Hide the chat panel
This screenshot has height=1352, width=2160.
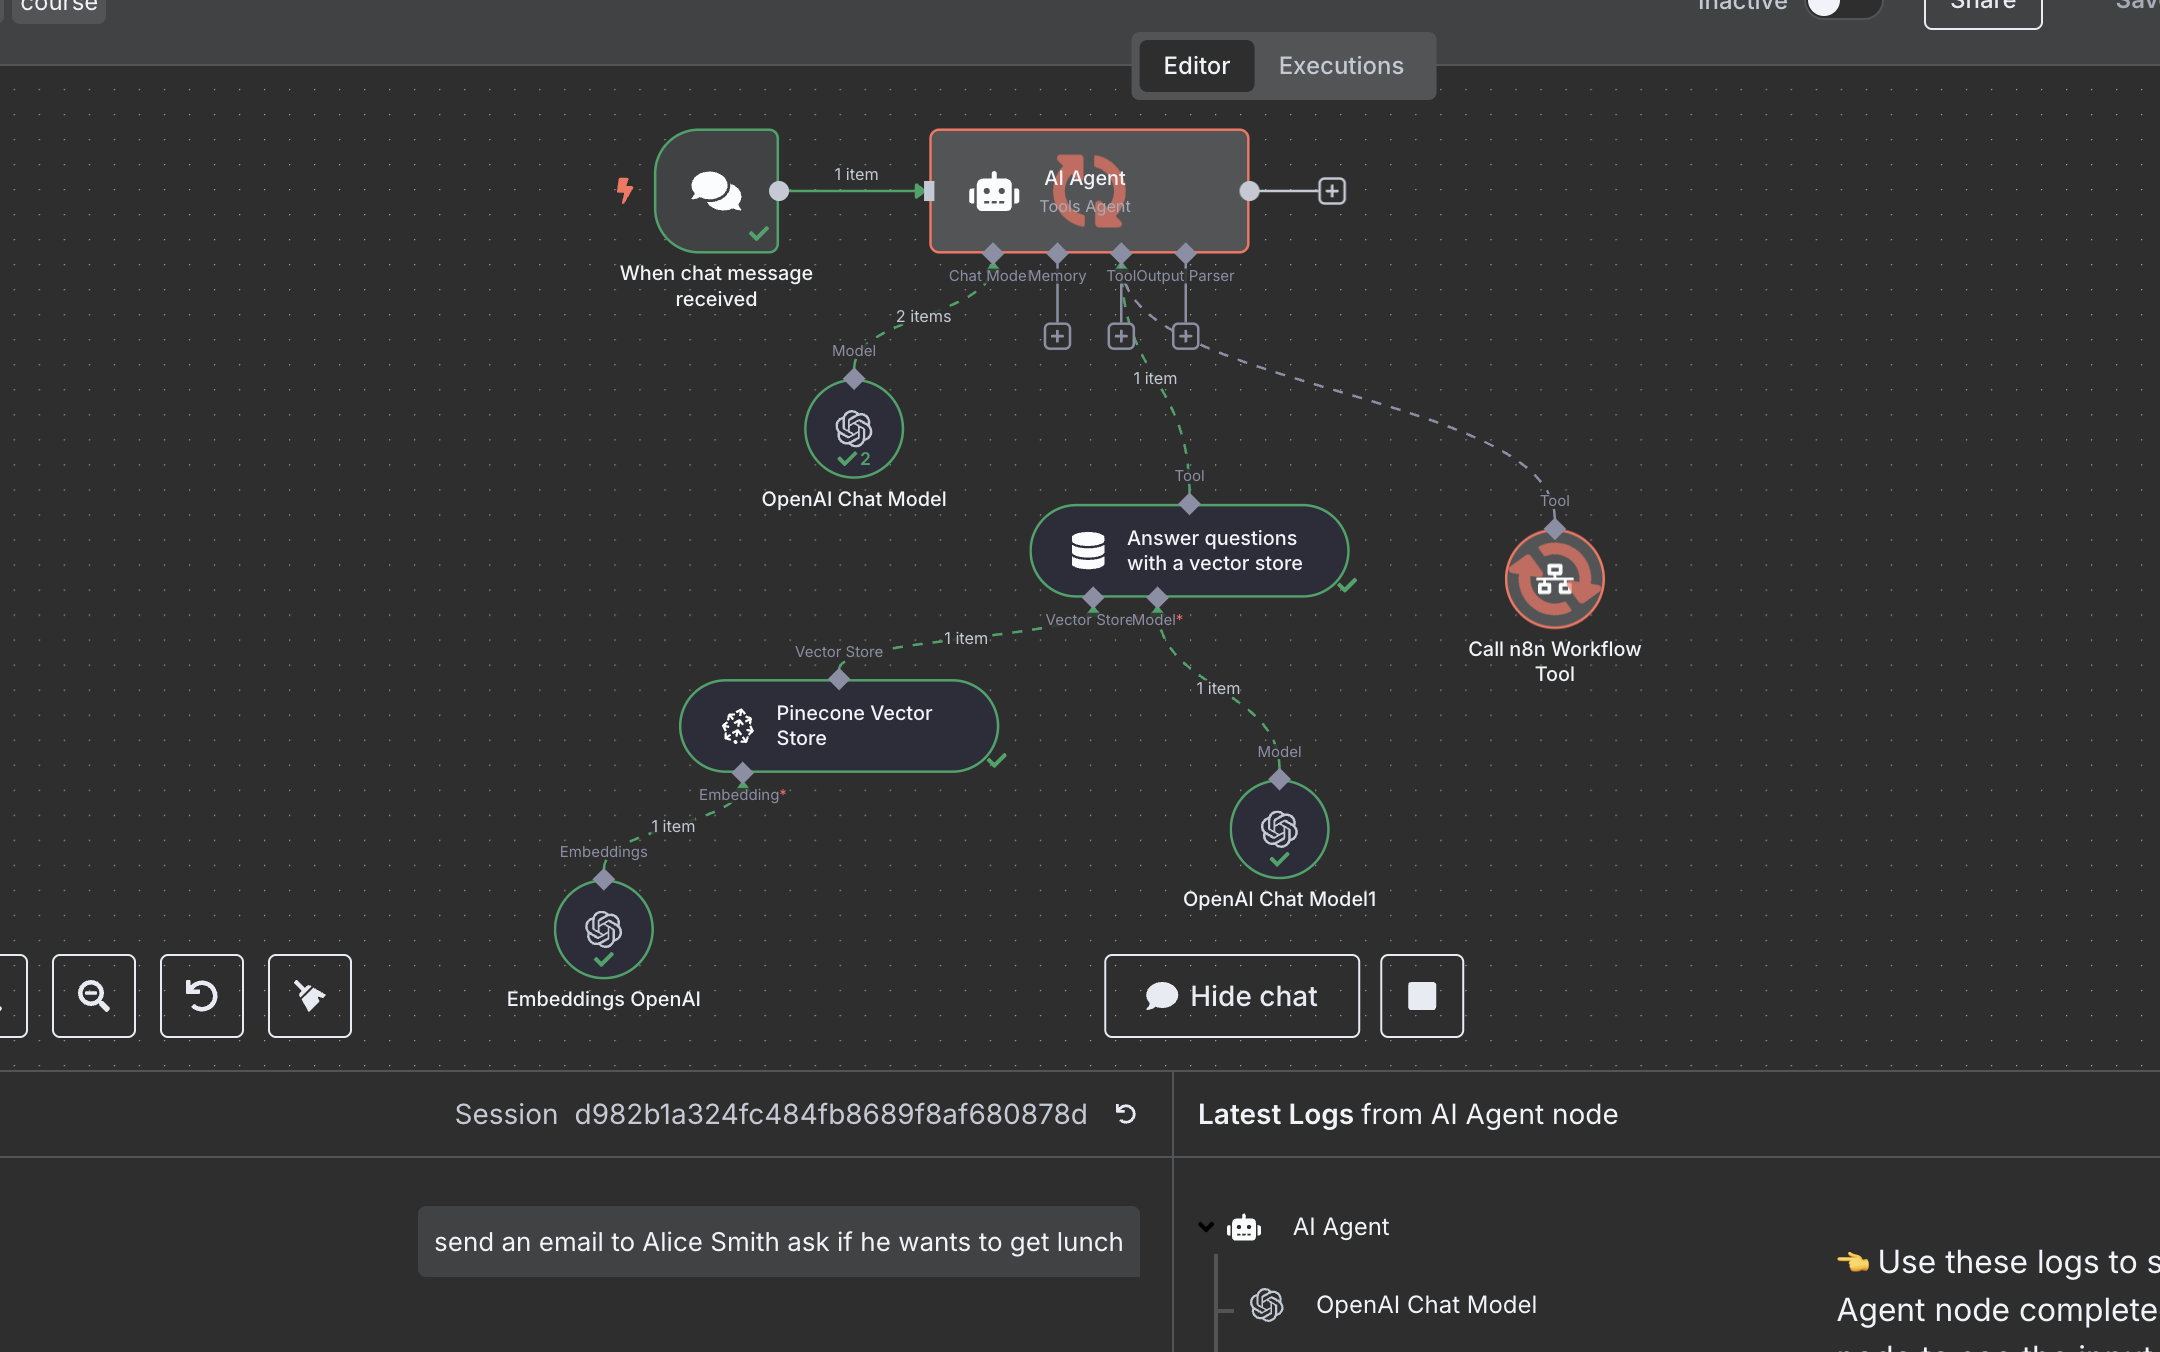tap(1231, 996)
